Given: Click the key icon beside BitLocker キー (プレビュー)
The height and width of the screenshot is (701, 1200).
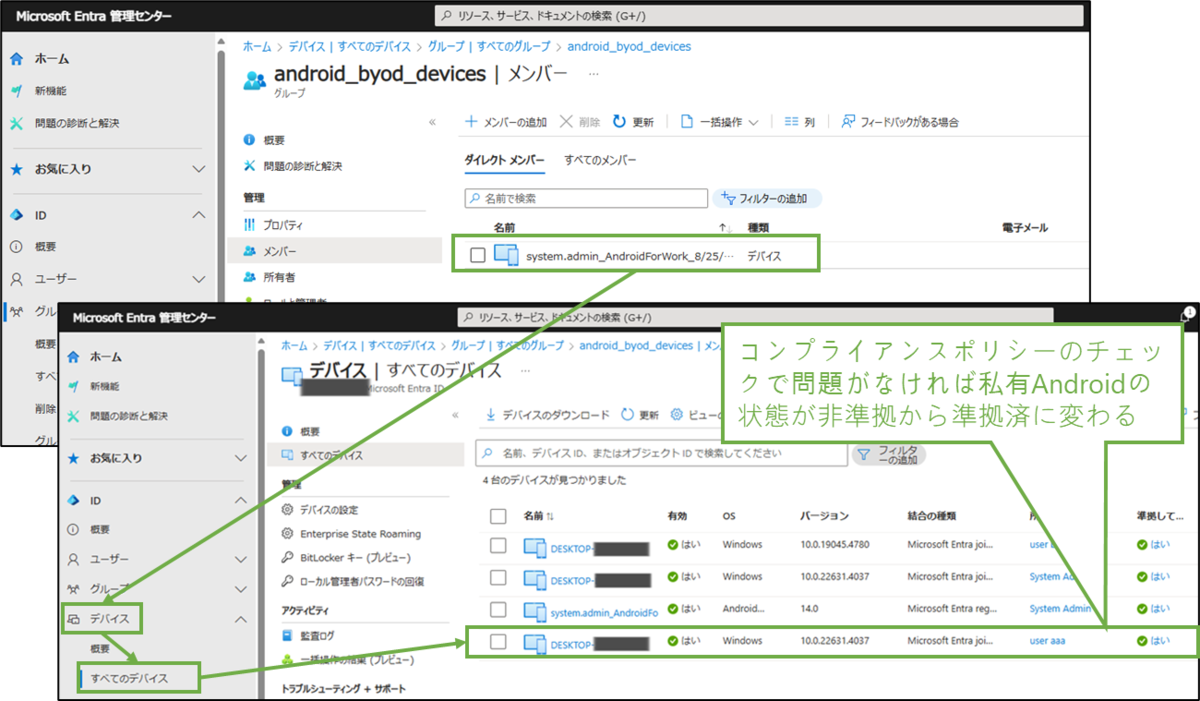Looking at the screenshot, I should point(288,557).
